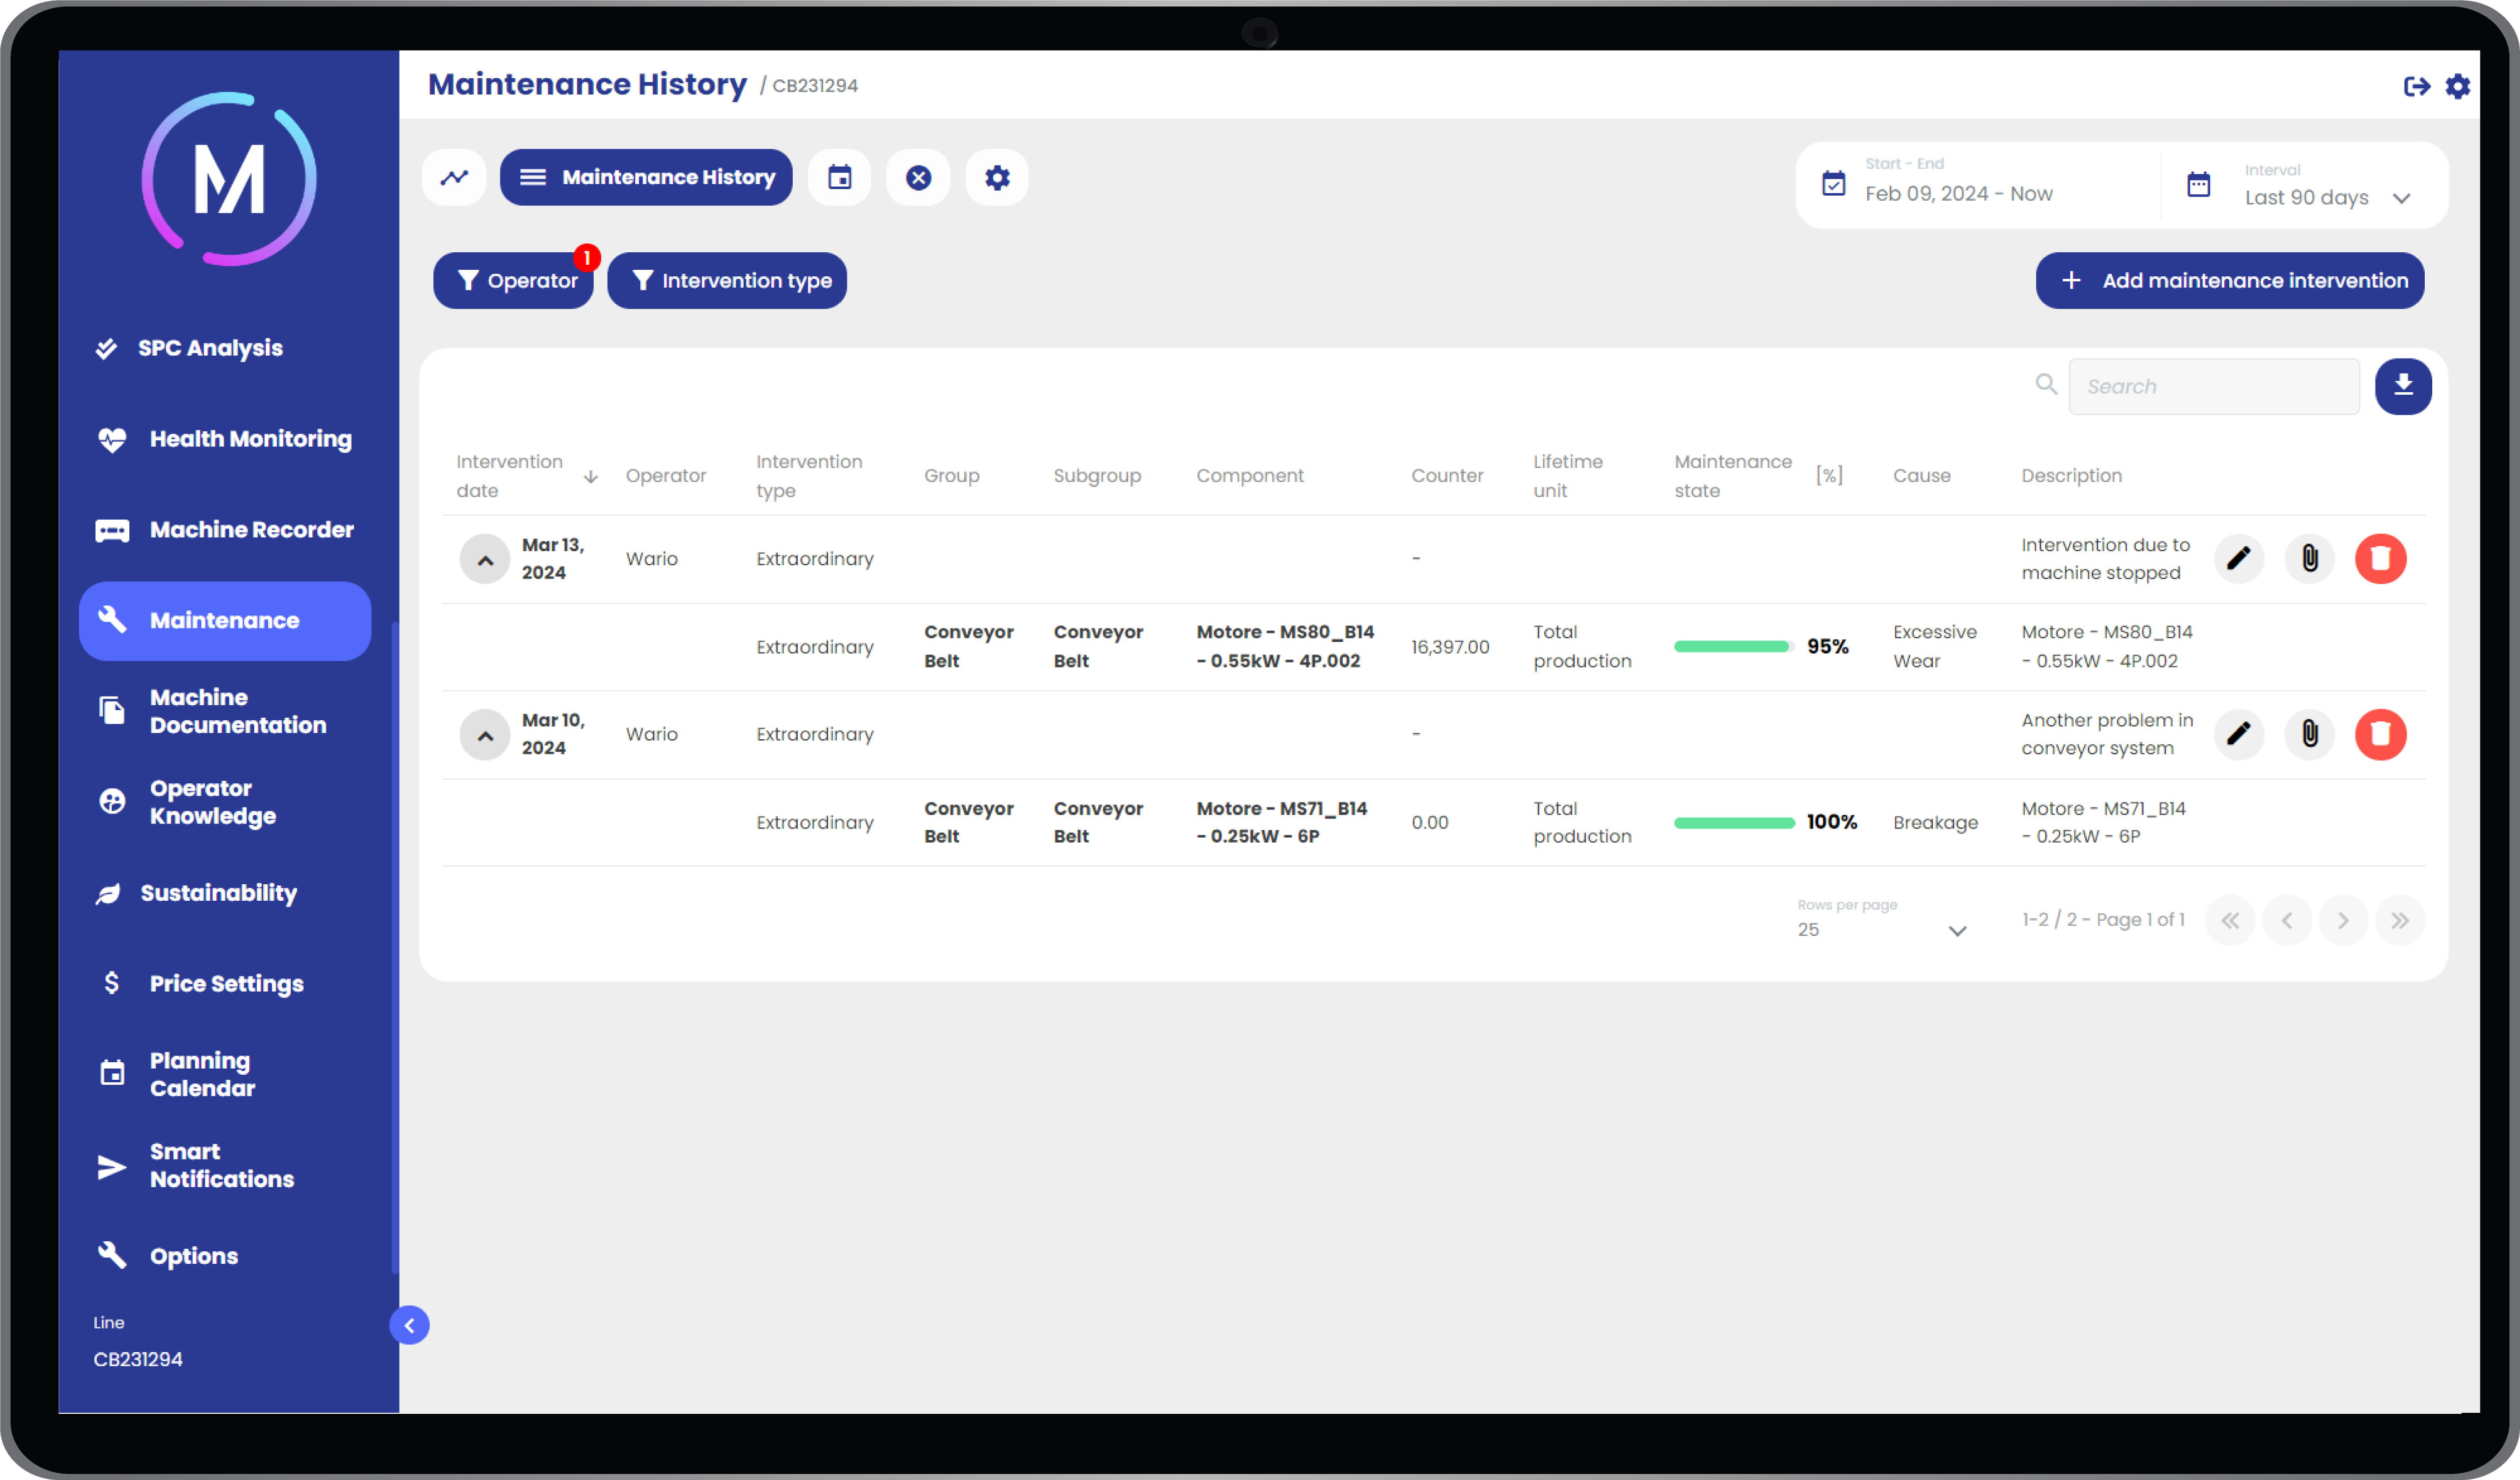The width and height of the screenshot is (2520, 1480).
Task: Click the Operator column header
Action: coord(666,476)
